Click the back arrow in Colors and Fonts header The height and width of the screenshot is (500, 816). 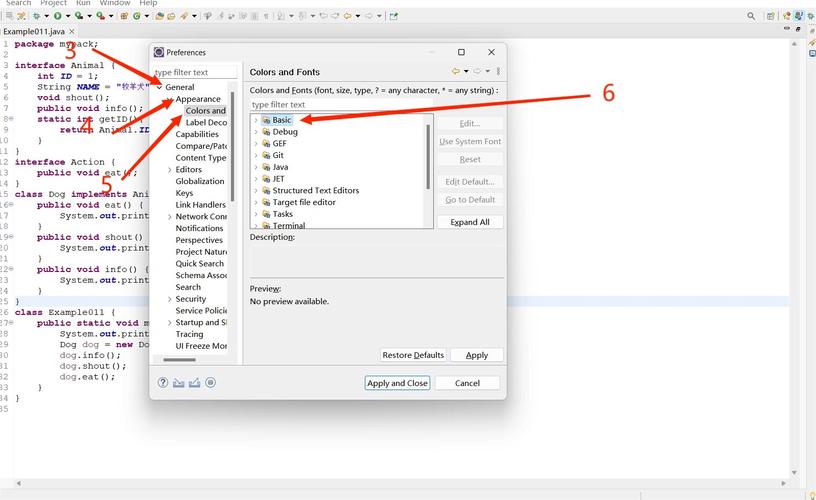point(455,72)
